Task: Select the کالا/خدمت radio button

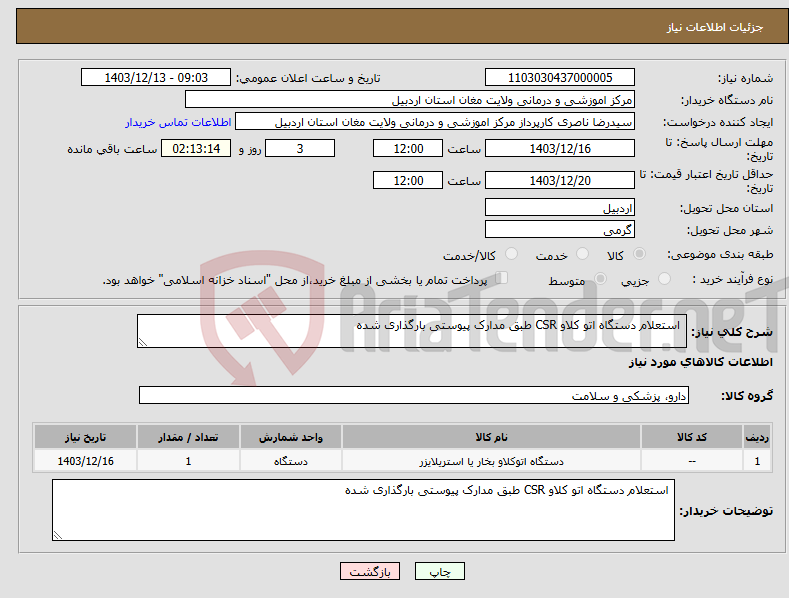Action: pyautogui.click(x=511, y=254)
